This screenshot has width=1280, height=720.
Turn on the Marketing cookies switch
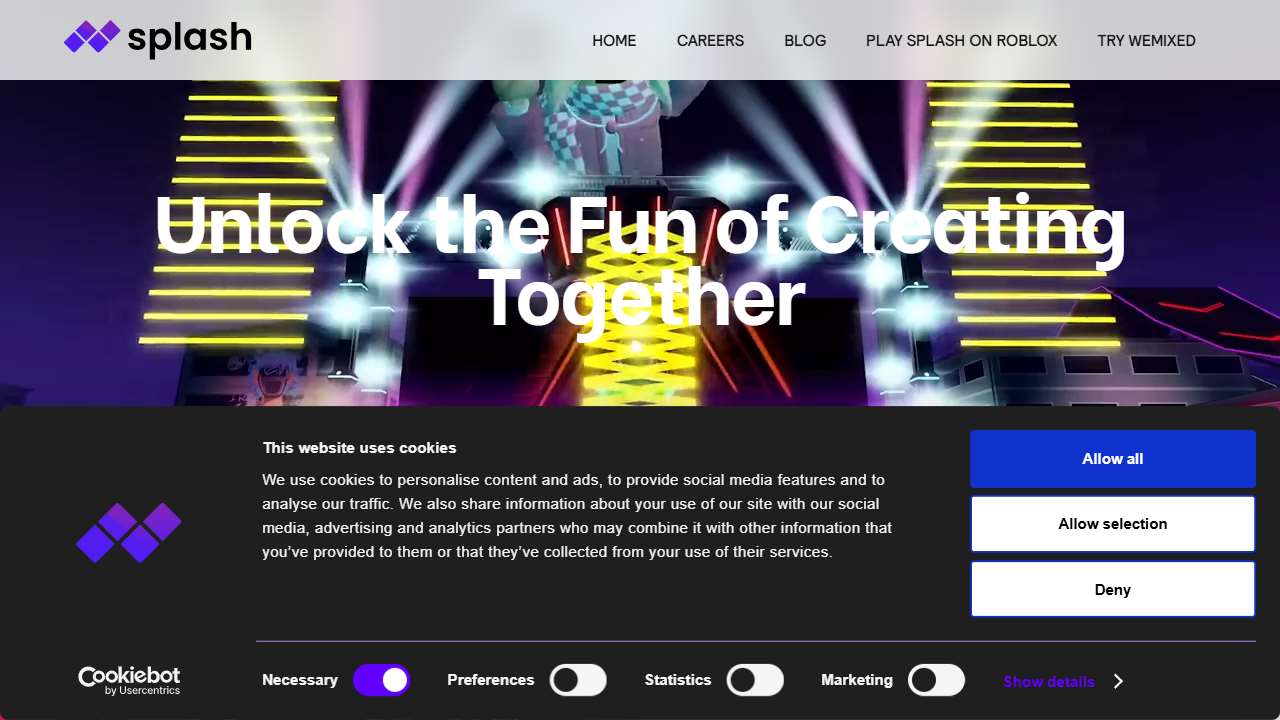[x=936, y=680]
